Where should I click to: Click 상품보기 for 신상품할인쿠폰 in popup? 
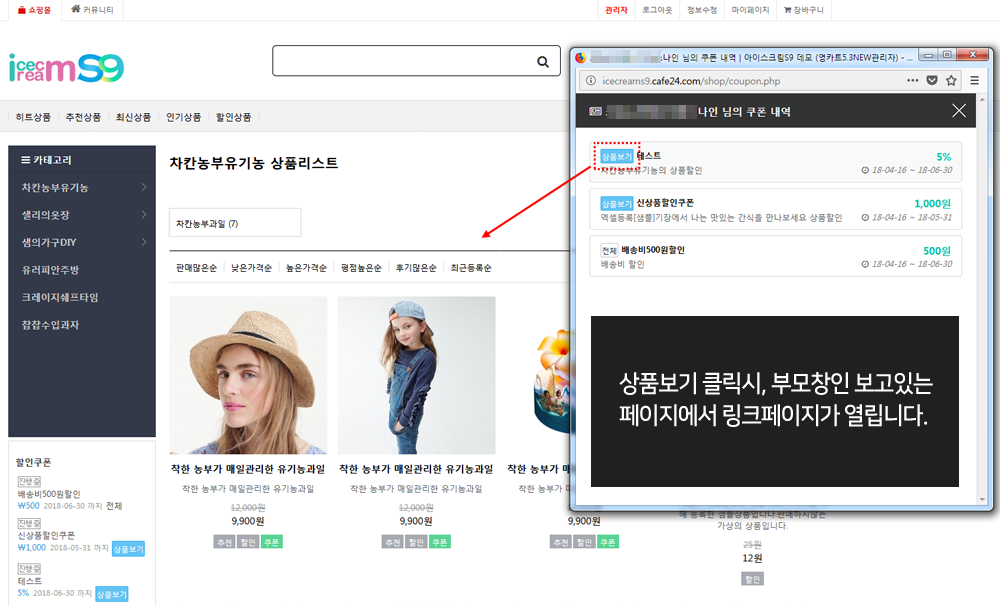617,203
